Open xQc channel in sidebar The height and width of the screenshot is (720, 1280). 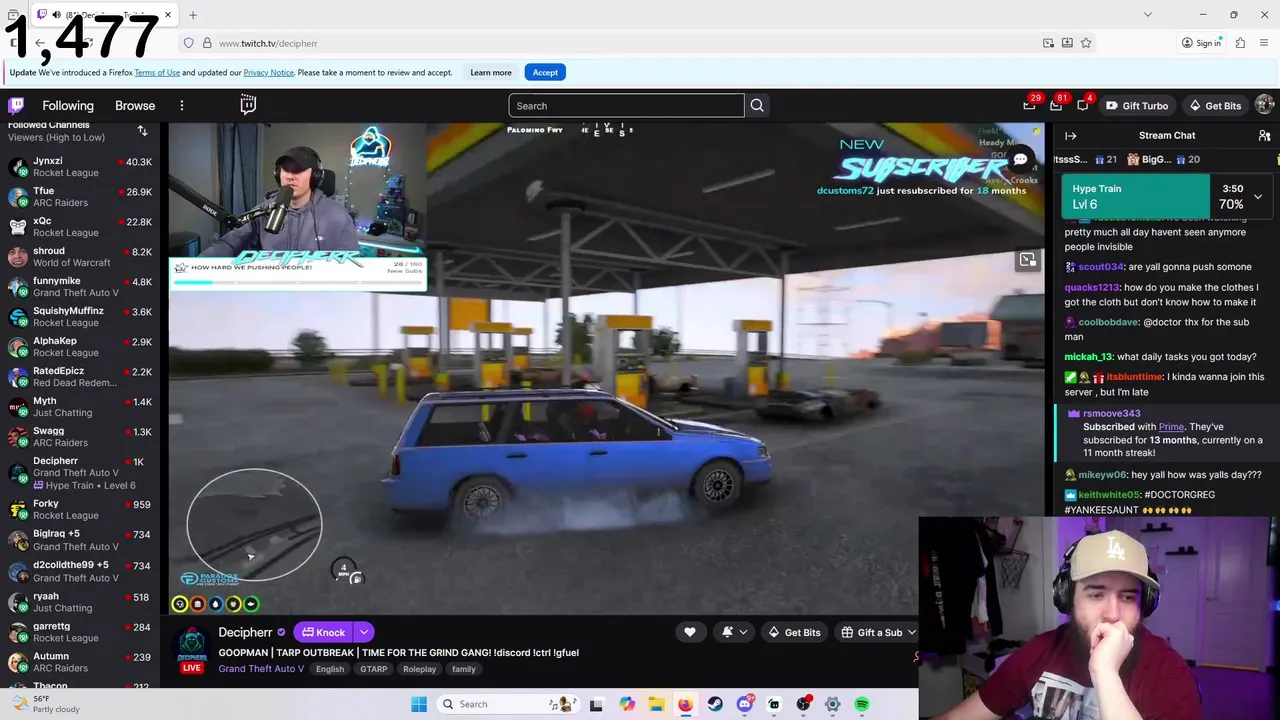point(80,226)
